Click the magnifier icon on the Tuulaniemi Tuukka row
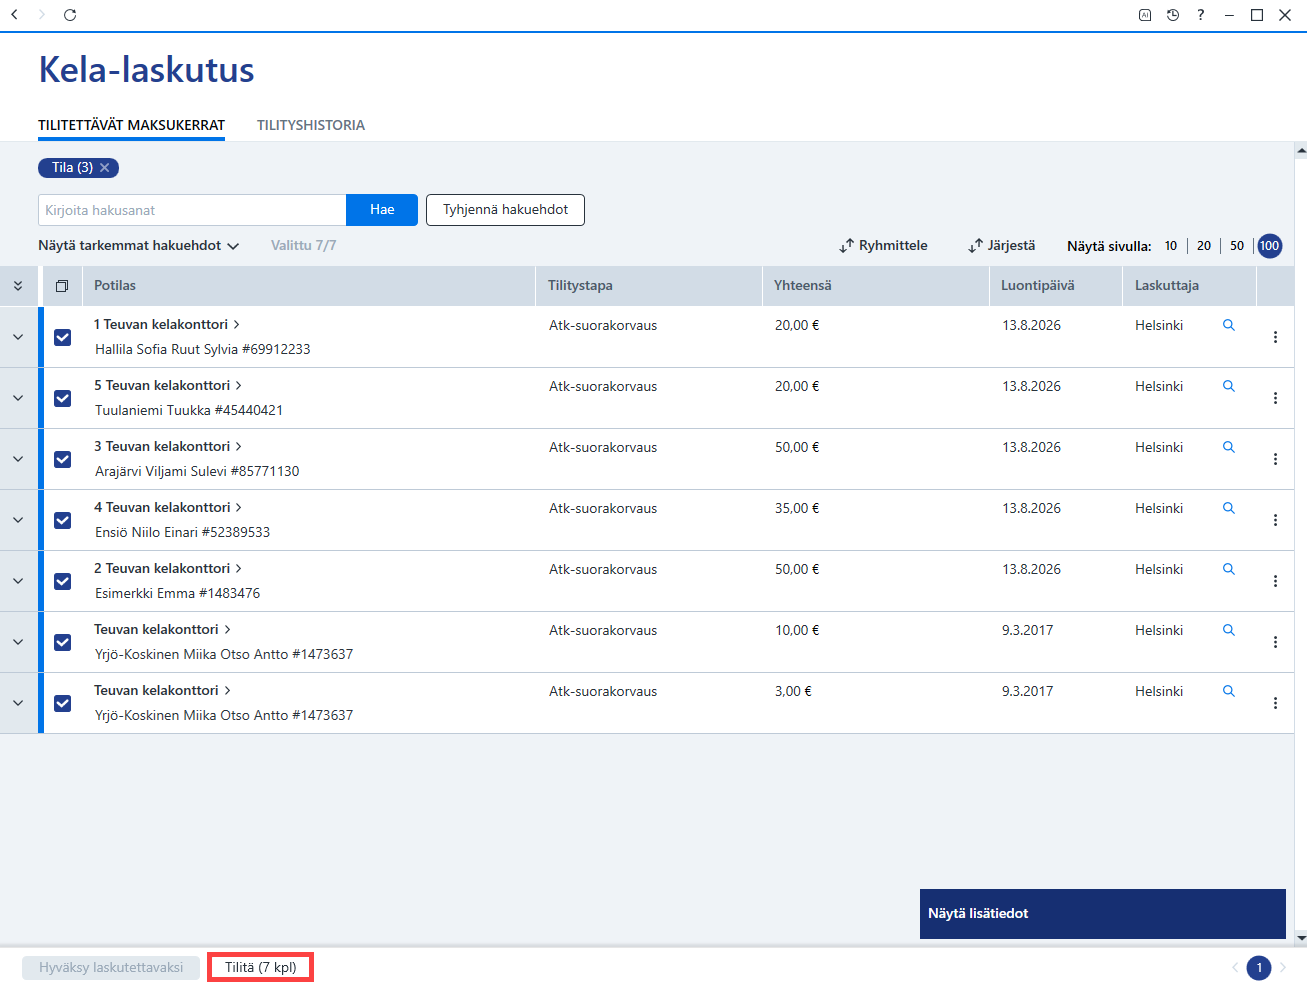Viewport: 1307px width, 985px height. click(x=1229, y=386)
